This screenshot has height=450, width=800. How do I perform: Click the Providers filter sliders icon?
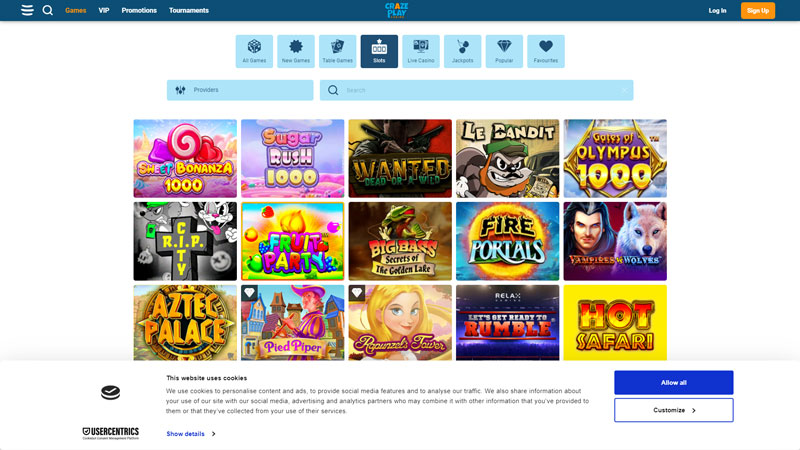pos(181,90)
